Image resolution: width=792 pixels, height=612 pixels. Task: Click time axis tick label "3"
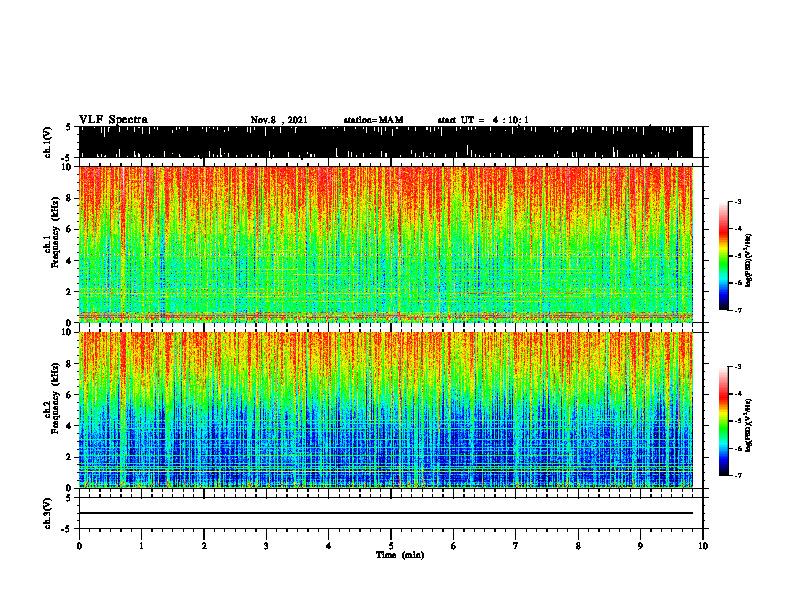tap(266, 546)
